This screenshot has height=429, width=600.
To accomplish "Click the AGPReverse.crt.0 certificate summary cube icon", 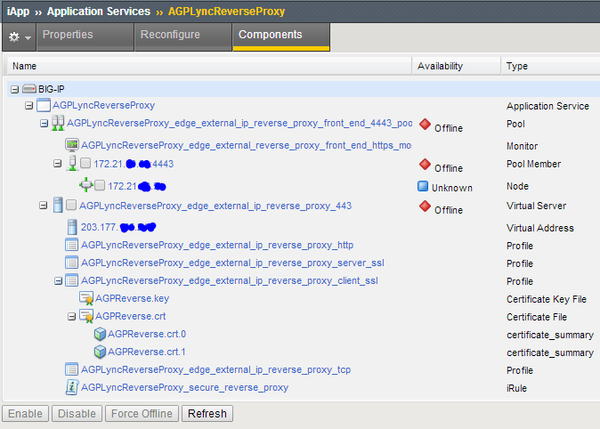I will [99, 334].
